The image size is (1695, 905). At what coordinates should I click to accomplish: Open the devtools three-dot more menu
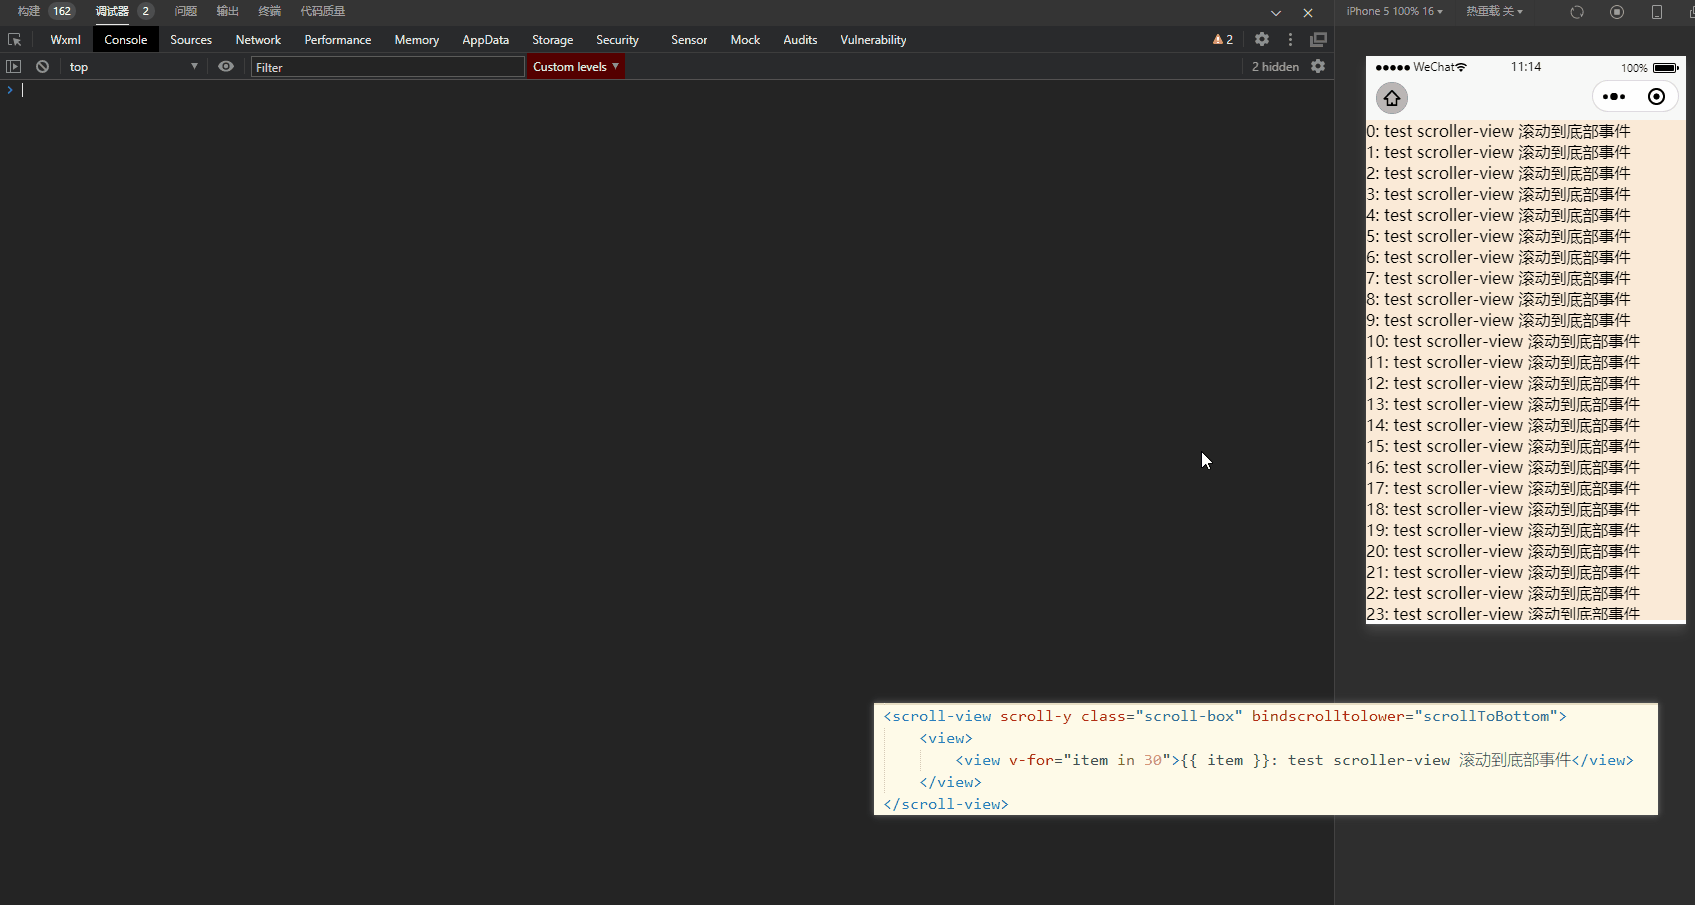point(1290,40)
